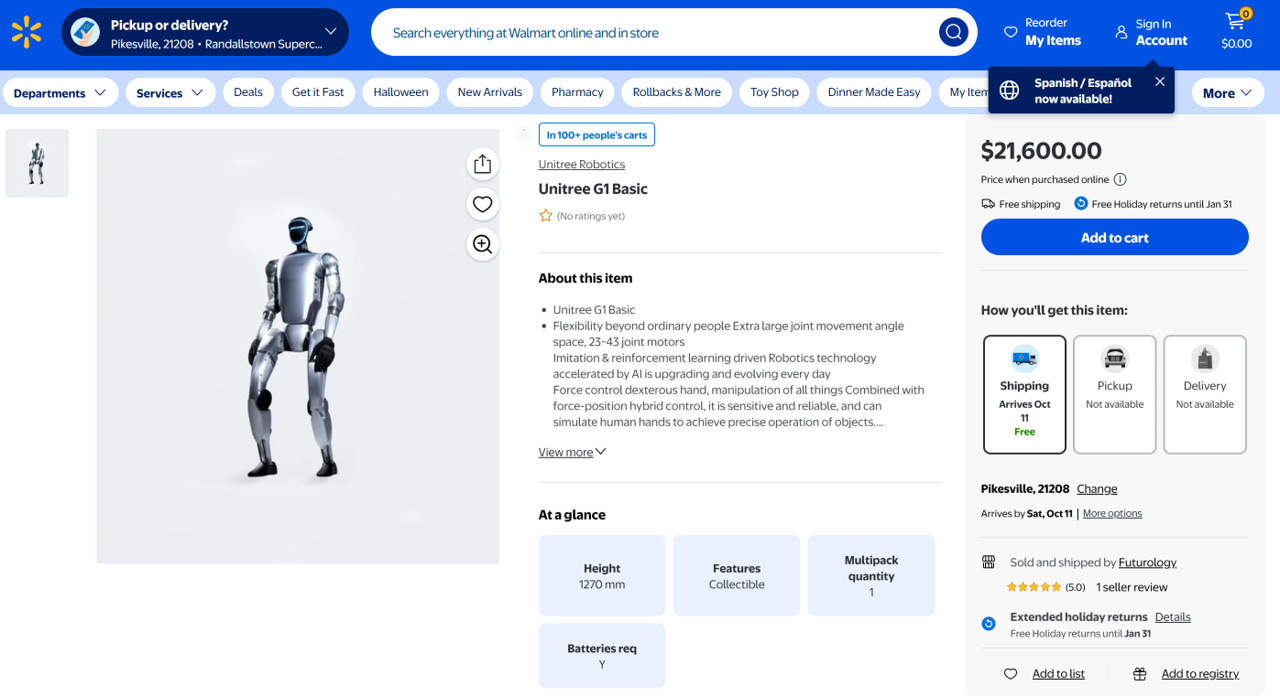
Task: Expand View more description
Action: tap(572, 452)
